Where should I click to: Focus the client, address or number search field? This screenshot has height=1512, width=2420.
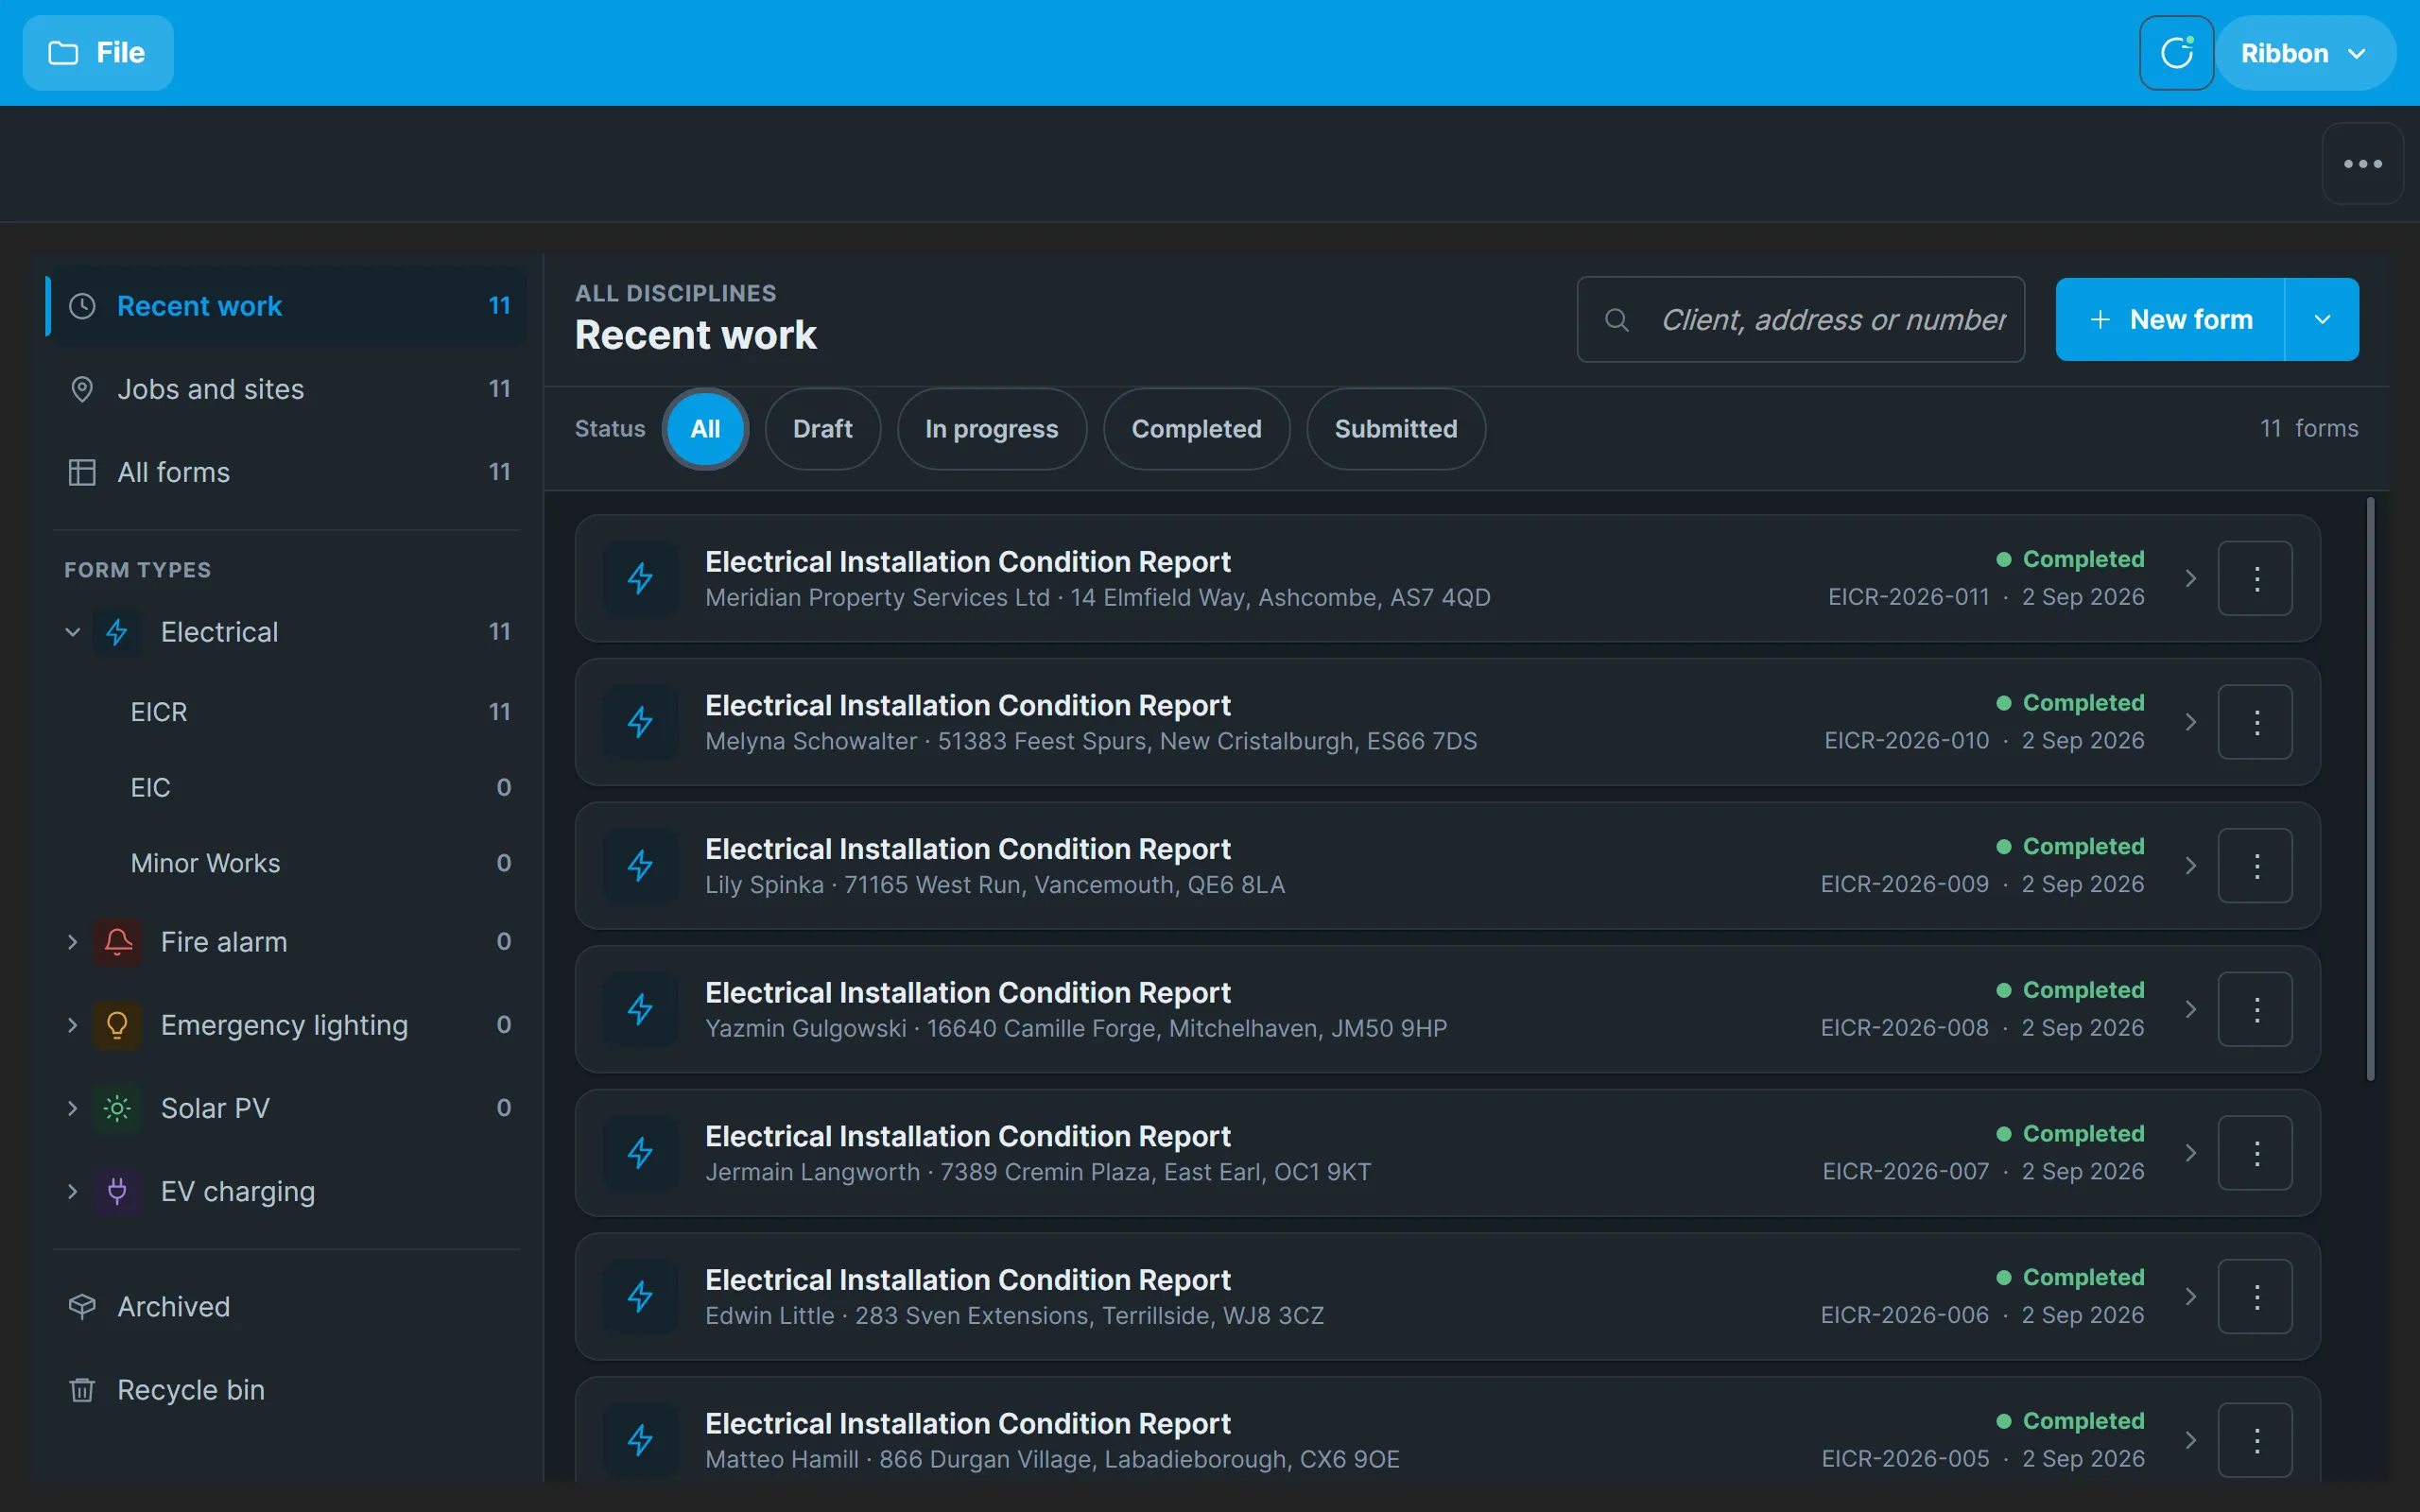(1800, 320)
